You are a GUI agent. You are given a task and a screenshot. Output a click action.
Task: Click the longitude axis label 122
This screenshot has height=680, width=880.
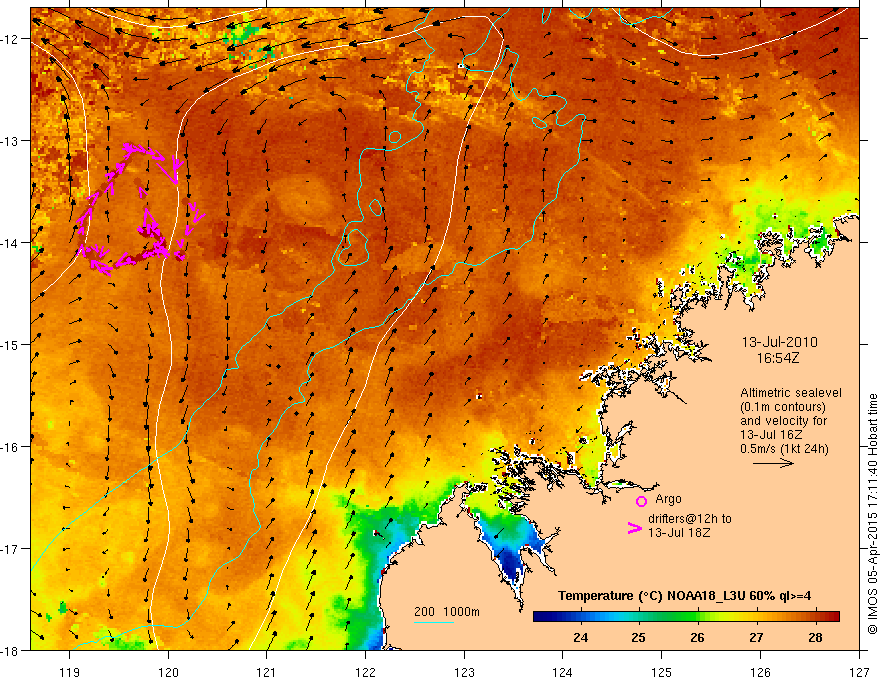click(x=365, y=672)
